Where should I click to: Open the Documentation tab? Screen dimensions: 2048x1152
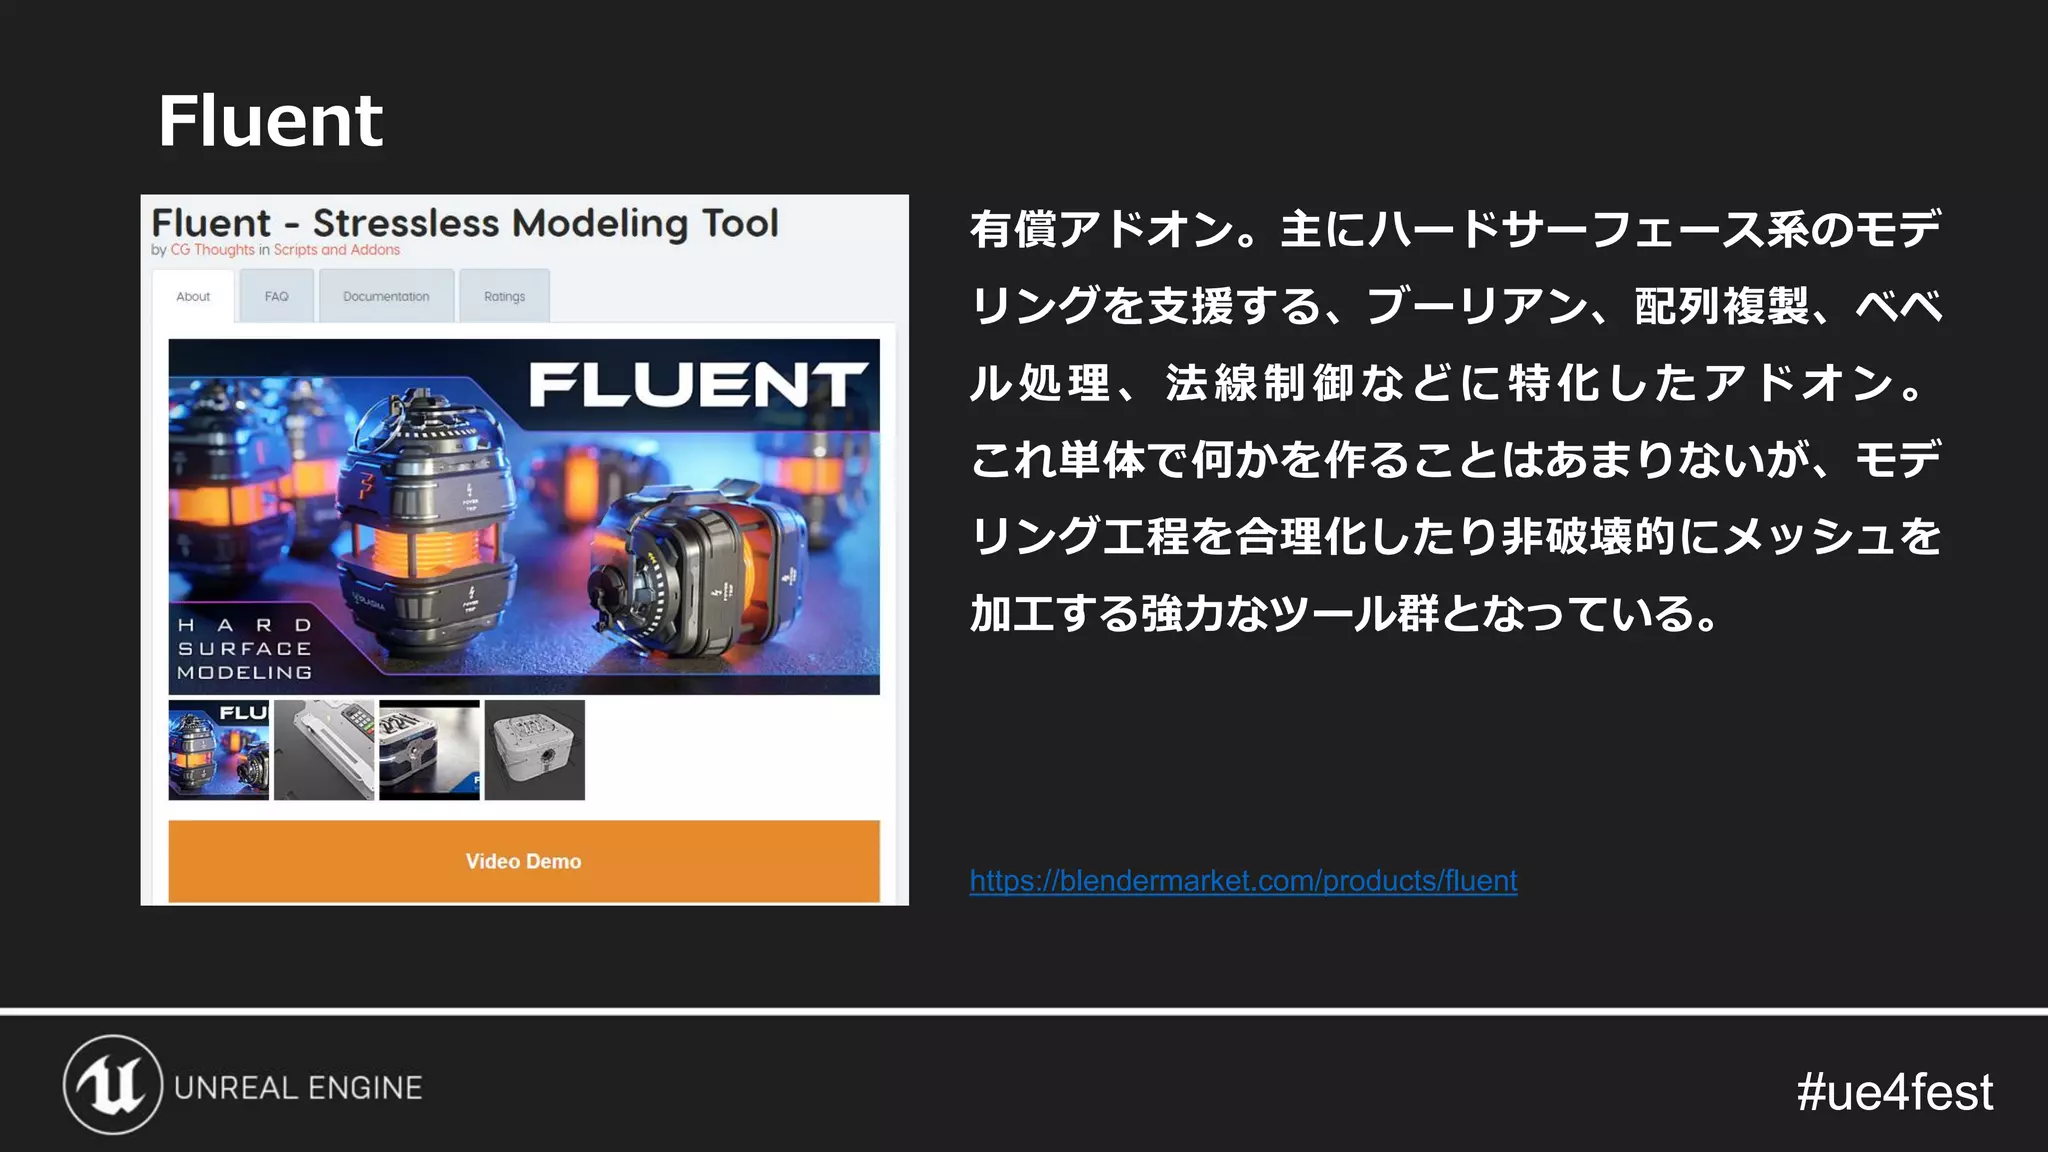(386, 297)
